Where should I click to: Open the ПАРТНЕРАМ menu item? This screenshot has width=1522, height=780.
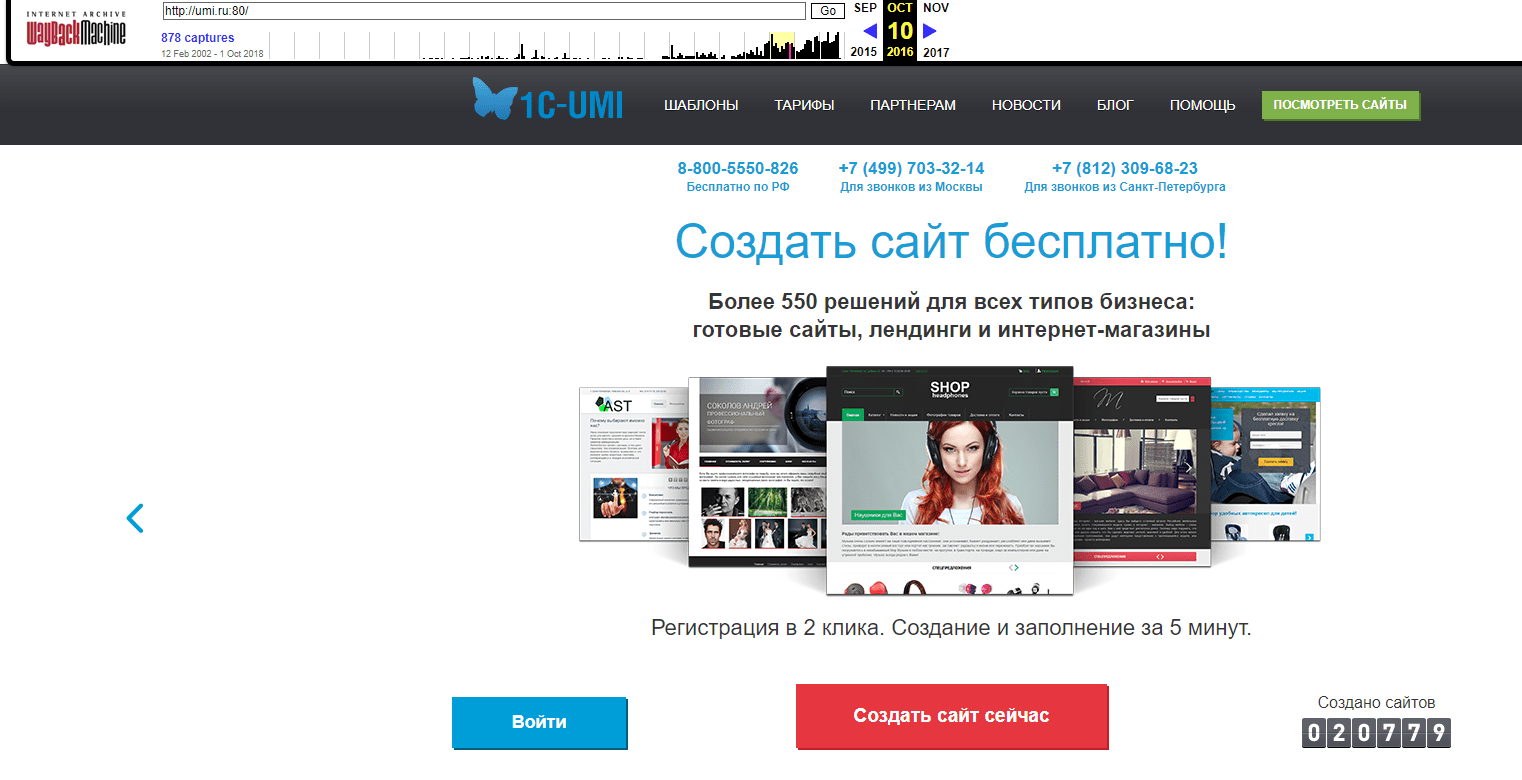[x=913, y=105]
